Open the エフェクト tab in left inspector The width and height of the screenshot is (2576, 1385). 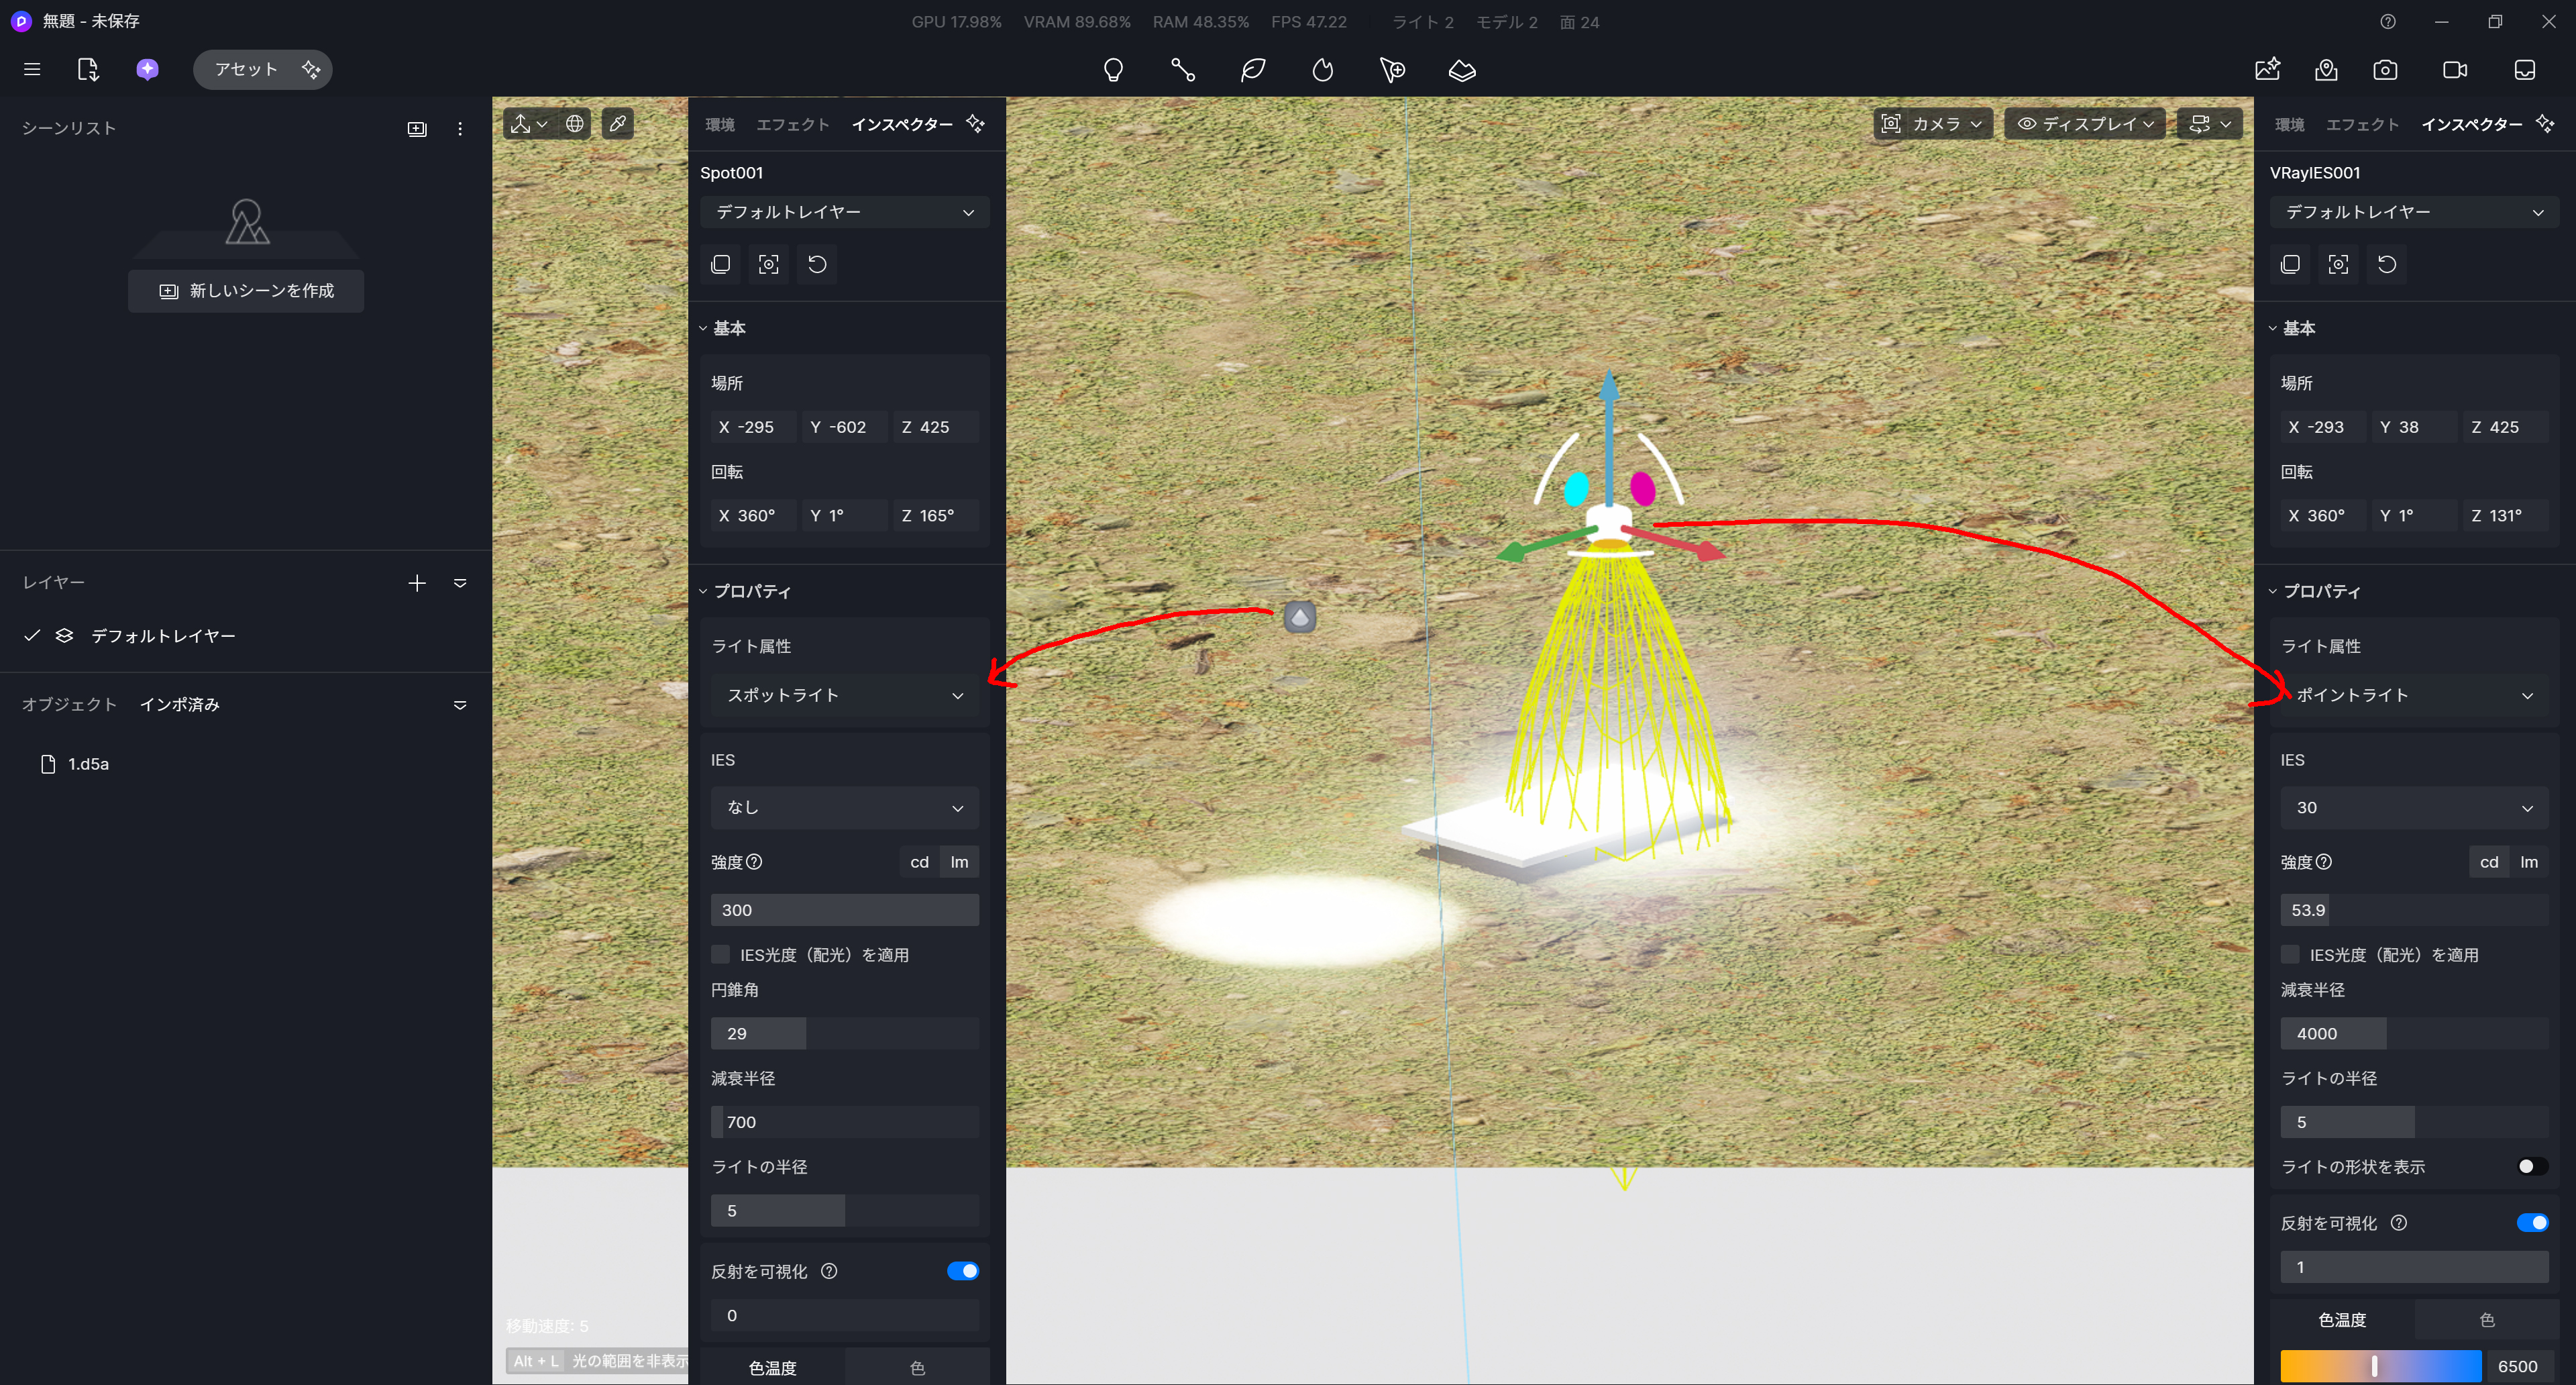click(792, 124)
